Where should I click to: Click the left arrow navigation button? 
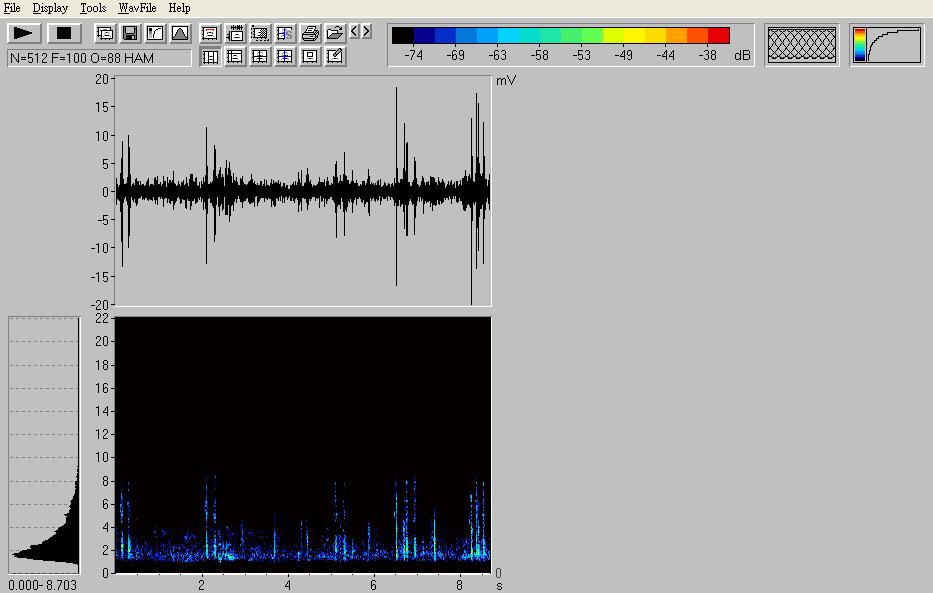point(355,32)
